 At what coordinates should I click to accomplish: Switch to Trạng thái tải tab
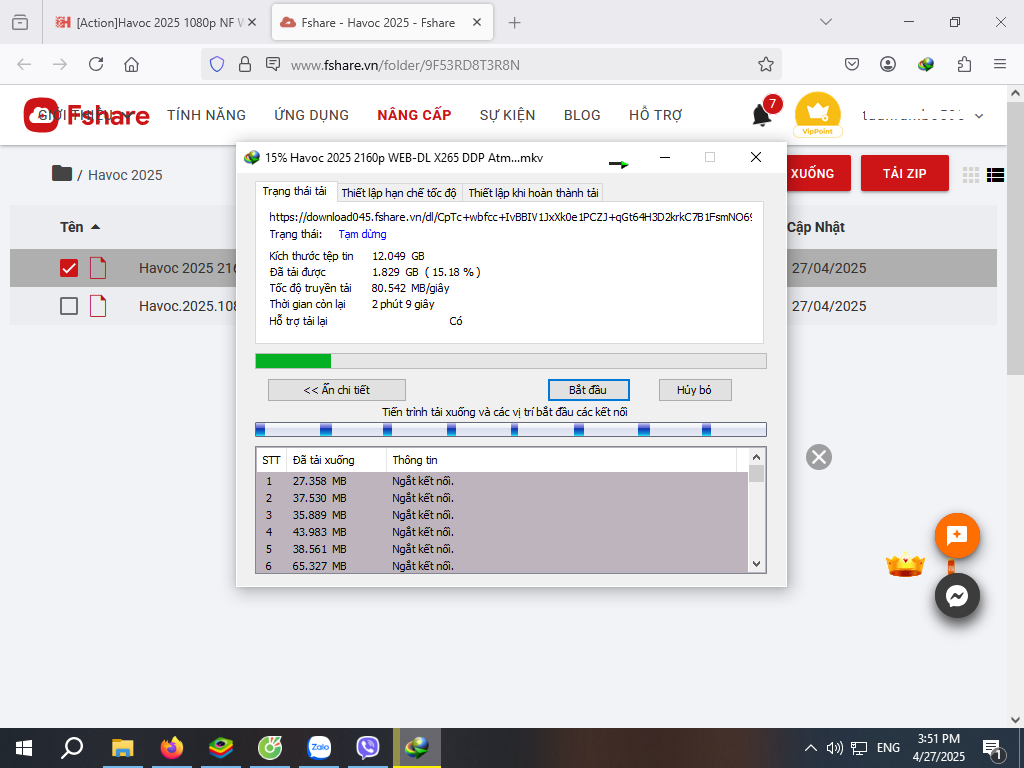point(295,191)
